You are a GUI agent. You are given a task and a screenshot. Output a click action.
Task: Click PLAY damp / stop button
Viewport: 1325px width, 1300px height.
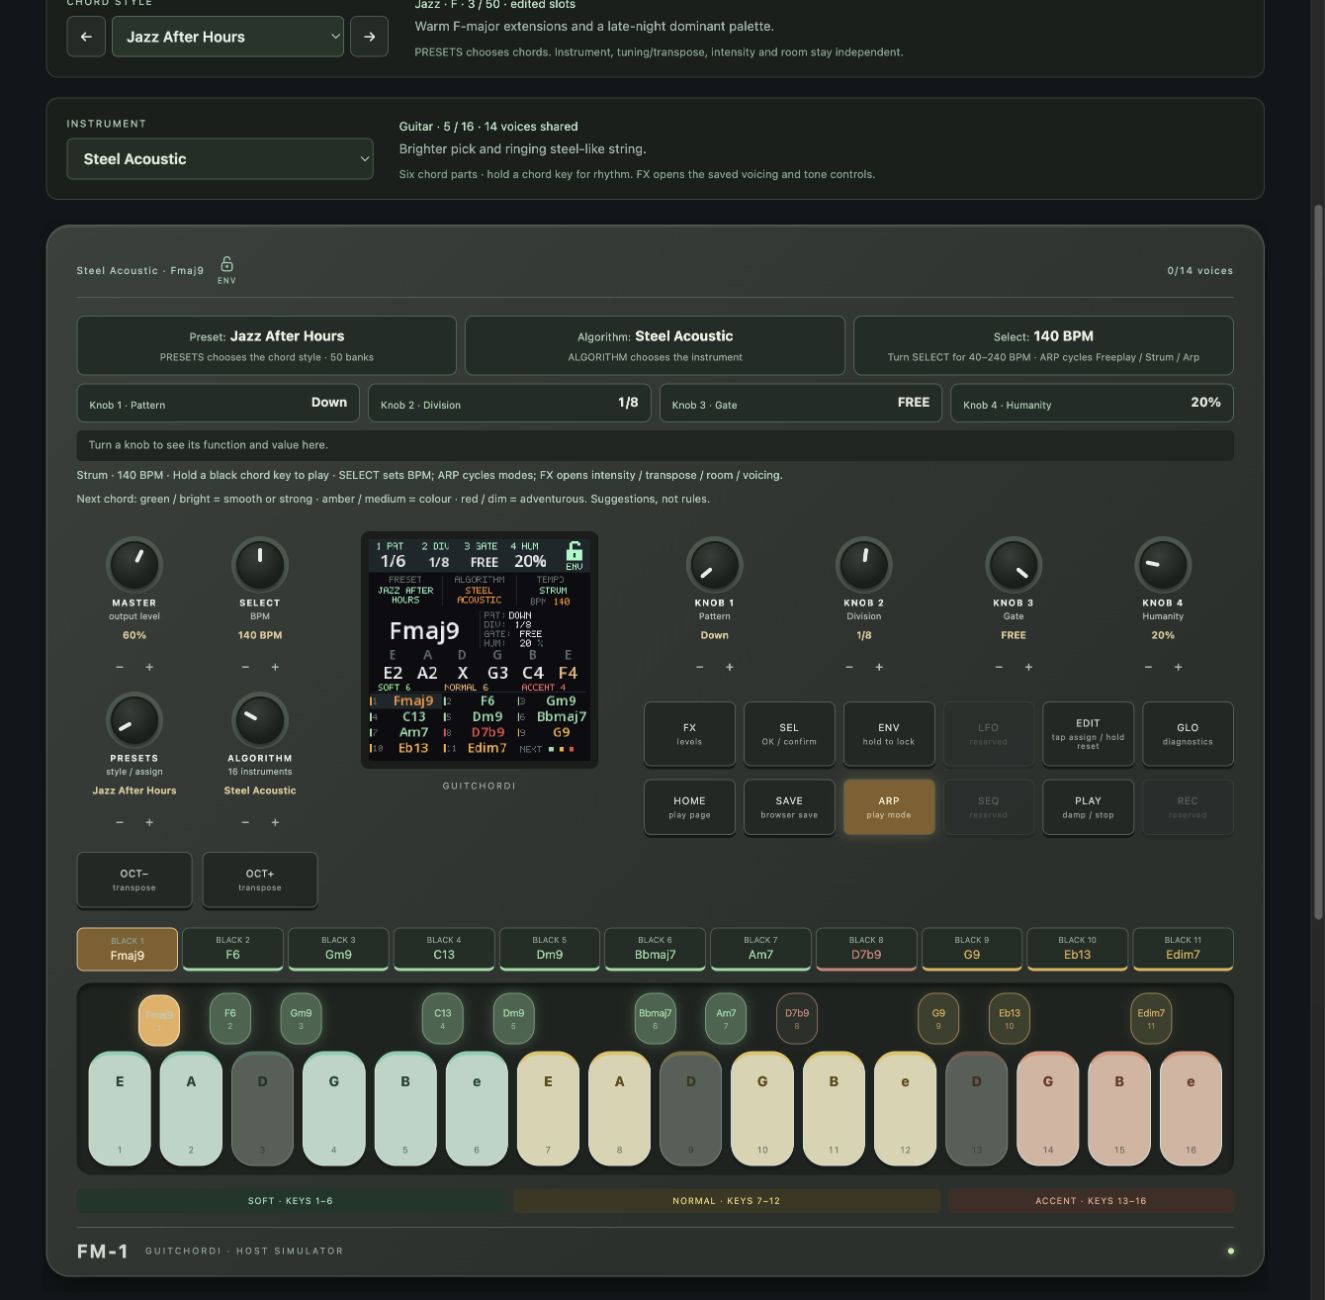point(1088,807)
